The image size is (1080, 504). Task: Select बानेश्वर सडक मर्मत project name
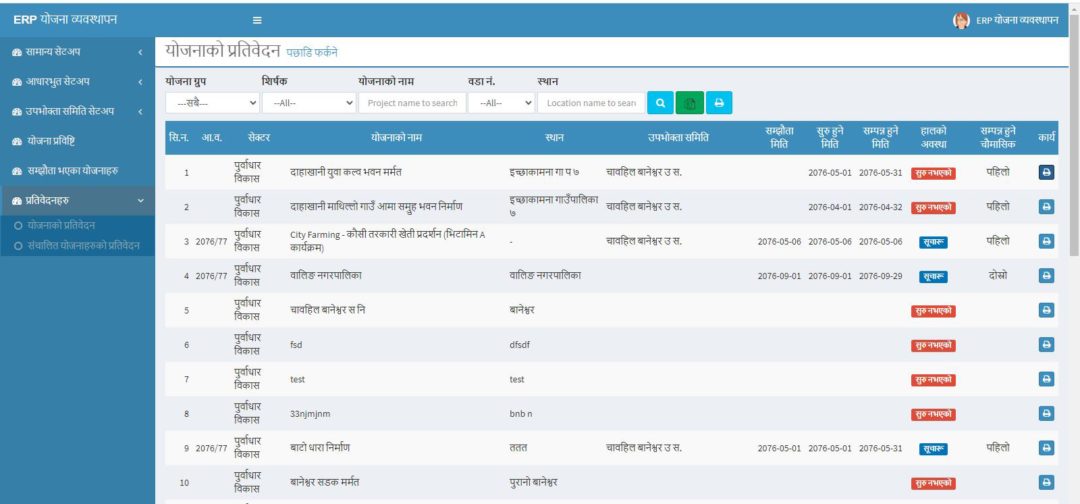[324, 482]
